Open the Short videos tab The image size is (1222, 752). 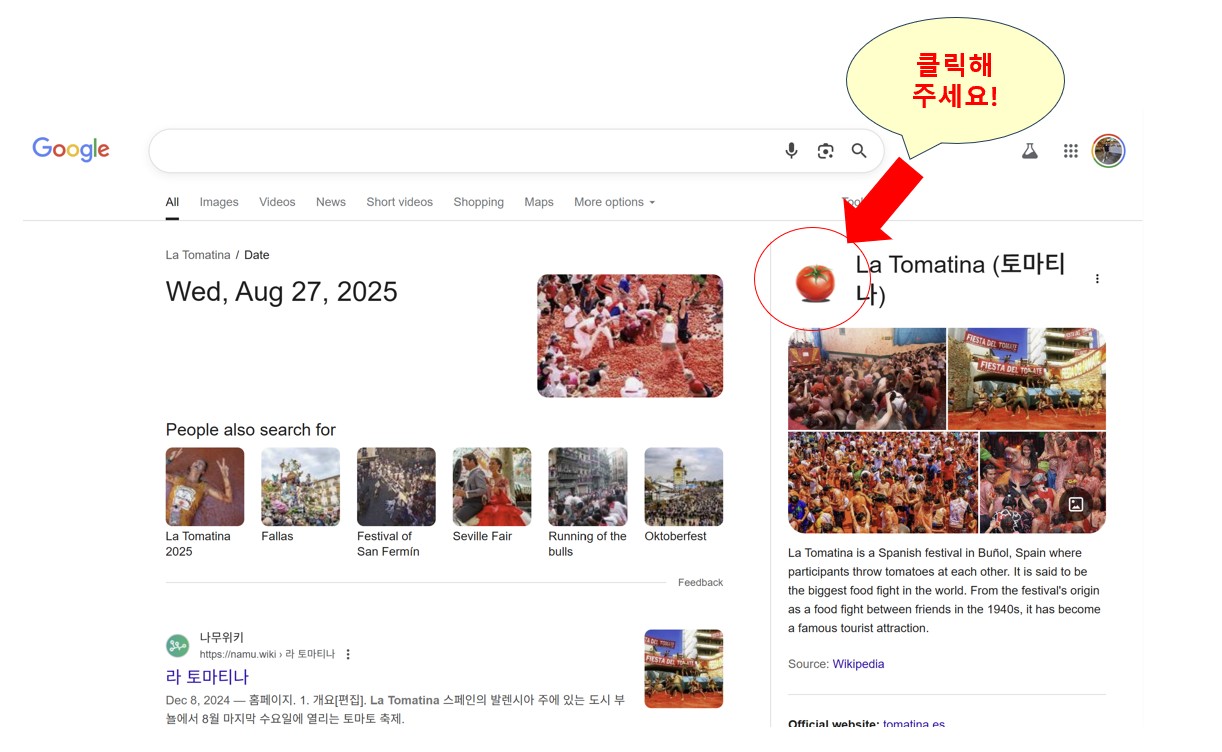click(x=400, y=202)
